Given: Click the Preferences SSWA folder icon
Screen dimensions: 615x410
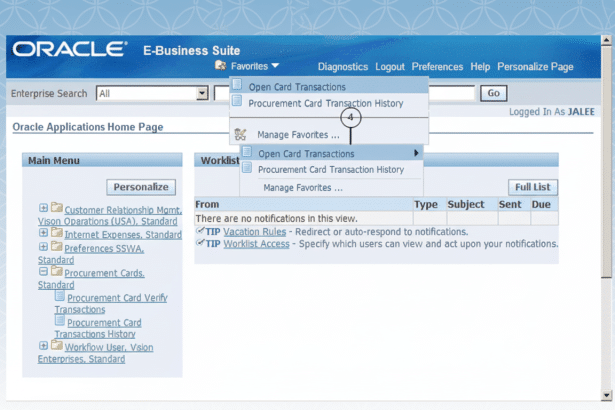Looking at the screenshot, I should point(56,246).
